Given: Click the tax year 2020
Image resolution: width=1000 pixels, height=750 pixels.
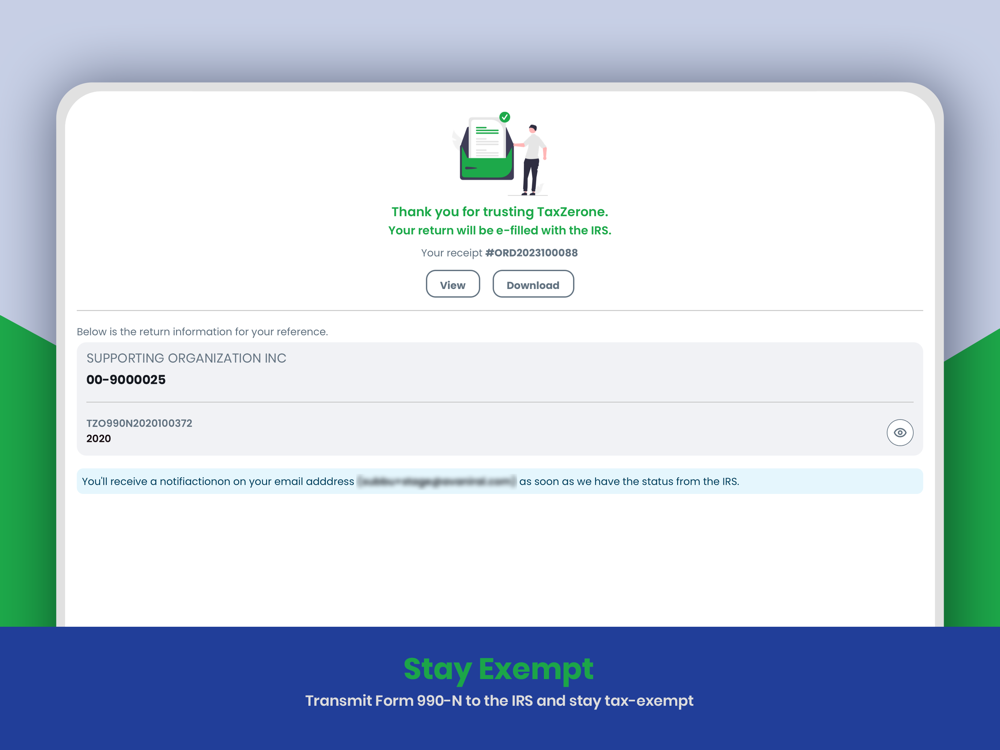Looking at the screenshot, I should [x=98, y=438].
